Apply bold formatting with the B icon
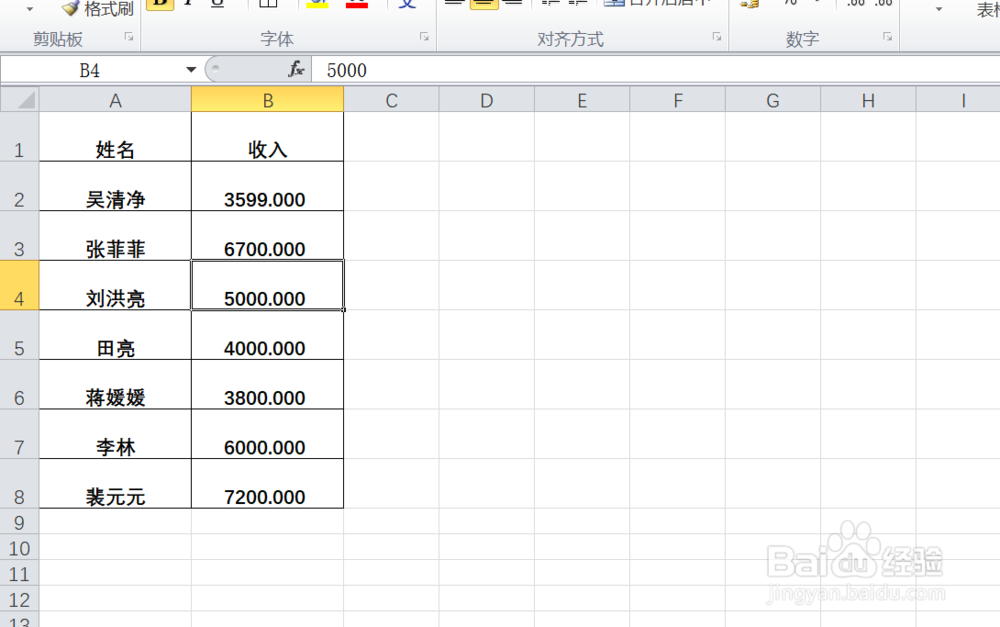 (159, 4)
